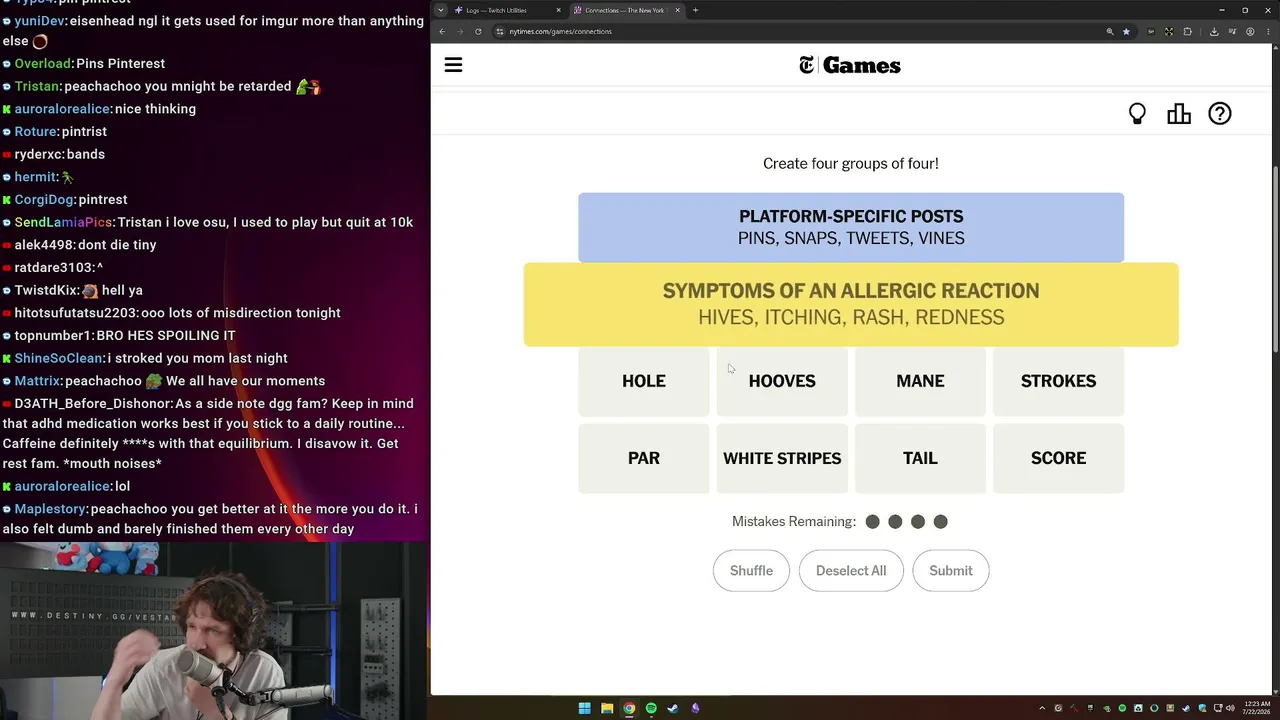The height and width of the screenshot is (720, 1280).
Task: Close the Connections browser tab
Action: pyautogui.click(x=678, y=10)
